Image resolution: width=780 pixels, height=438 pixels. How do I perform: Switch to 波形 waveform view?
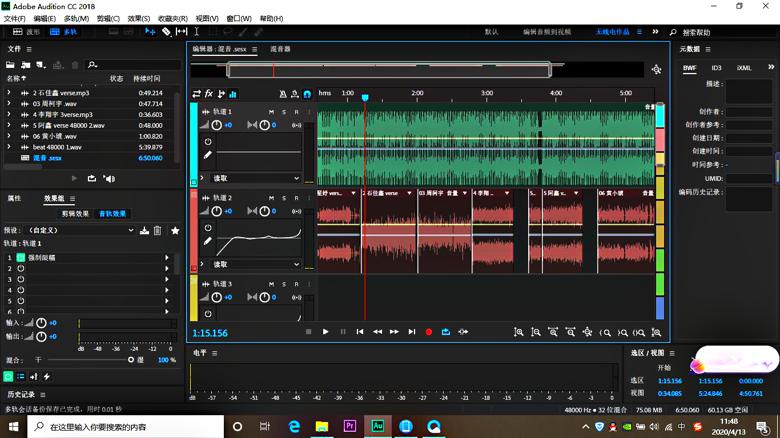click(27, 32)
